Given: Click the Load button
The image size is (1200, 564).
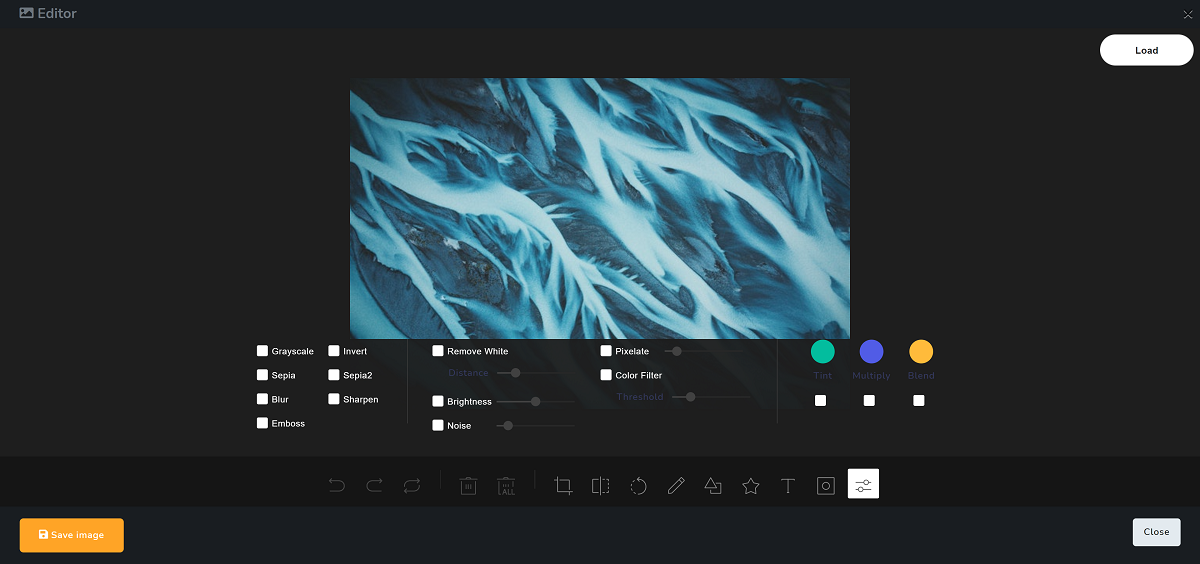Looking at the screenshot, I should [x=1146, y=50].
